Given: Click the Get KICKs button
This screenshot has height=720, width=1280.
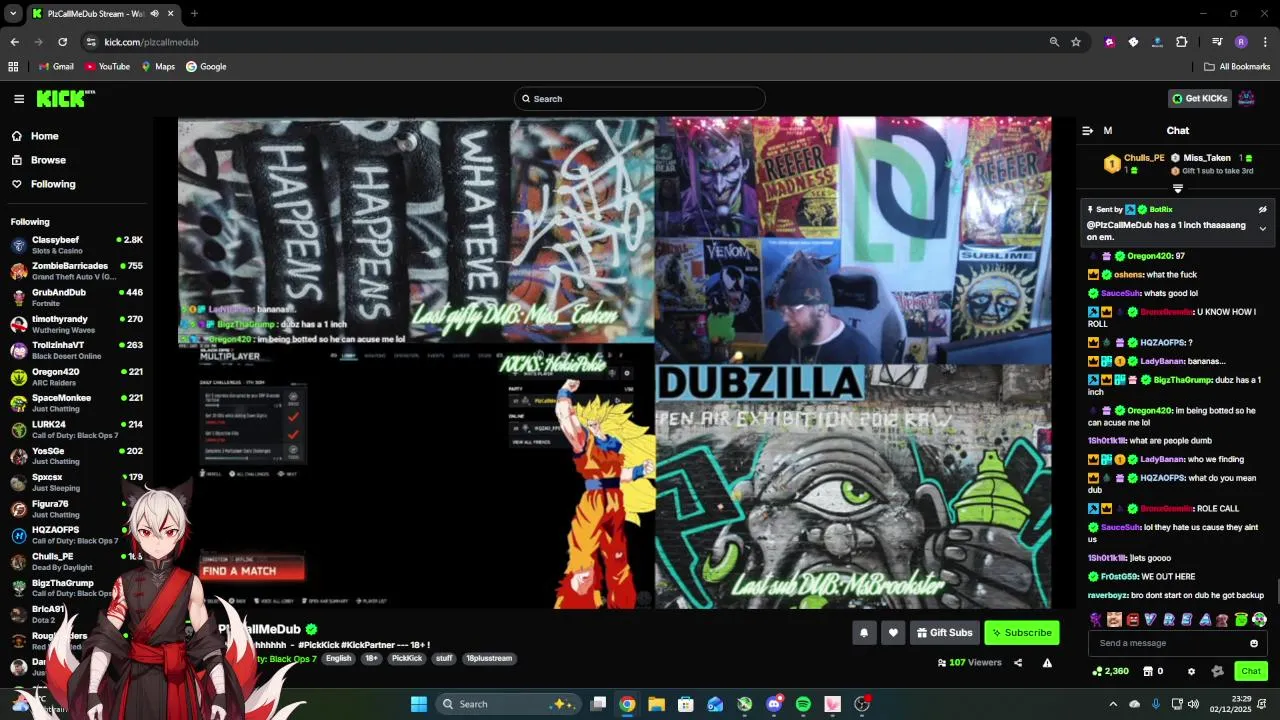Looking at the screenshot, I should tap(1199, 98).
